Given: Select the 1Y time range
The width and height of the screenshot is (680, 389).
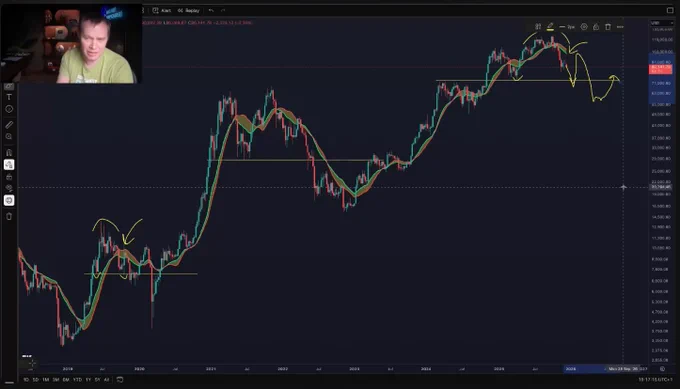Looking at the screenshot, I should (x=88, y=380).
